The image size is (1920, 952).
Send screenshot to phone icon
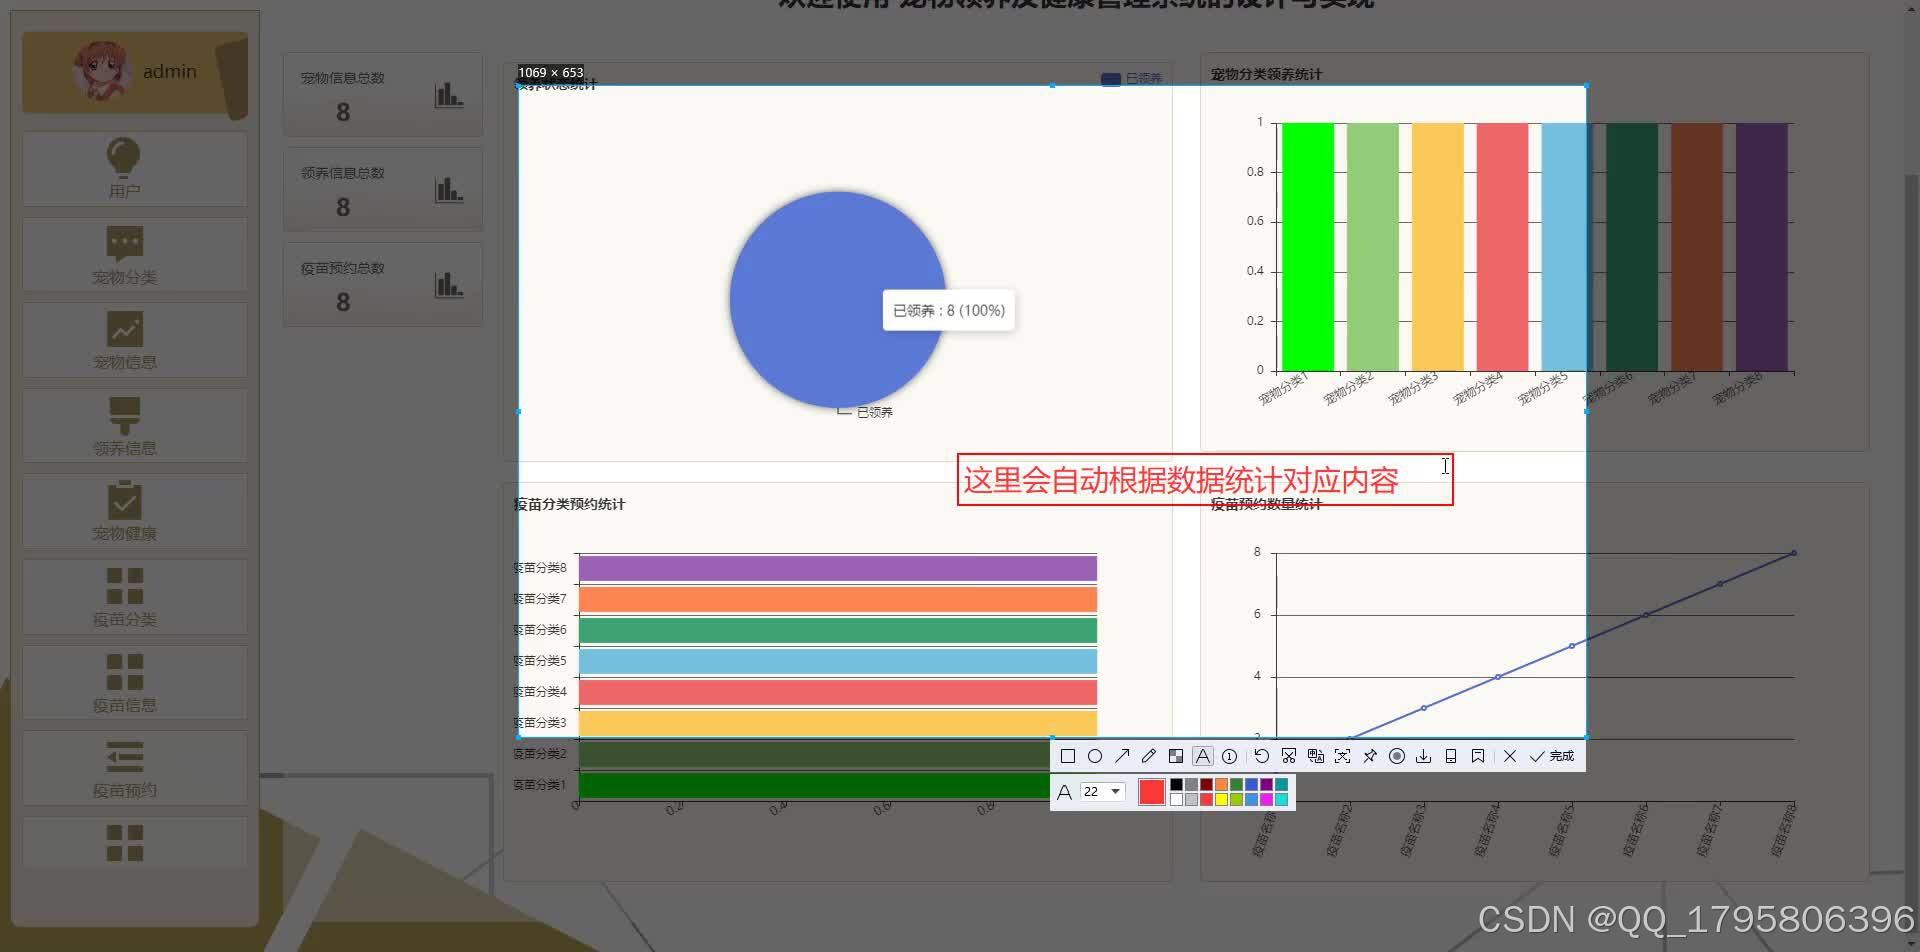(x=1451, y=756)
